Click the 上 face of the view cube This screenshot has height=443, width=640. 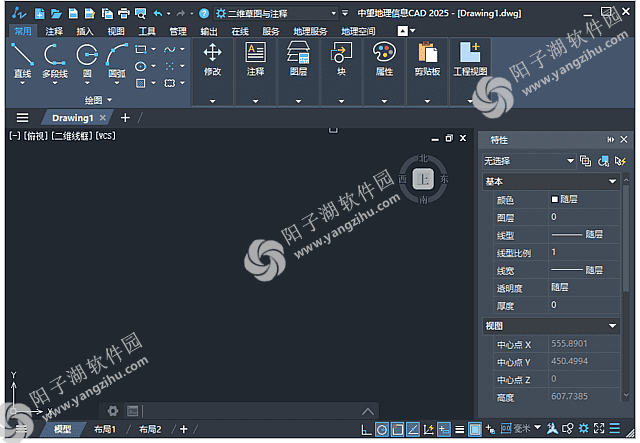point(423,179)
